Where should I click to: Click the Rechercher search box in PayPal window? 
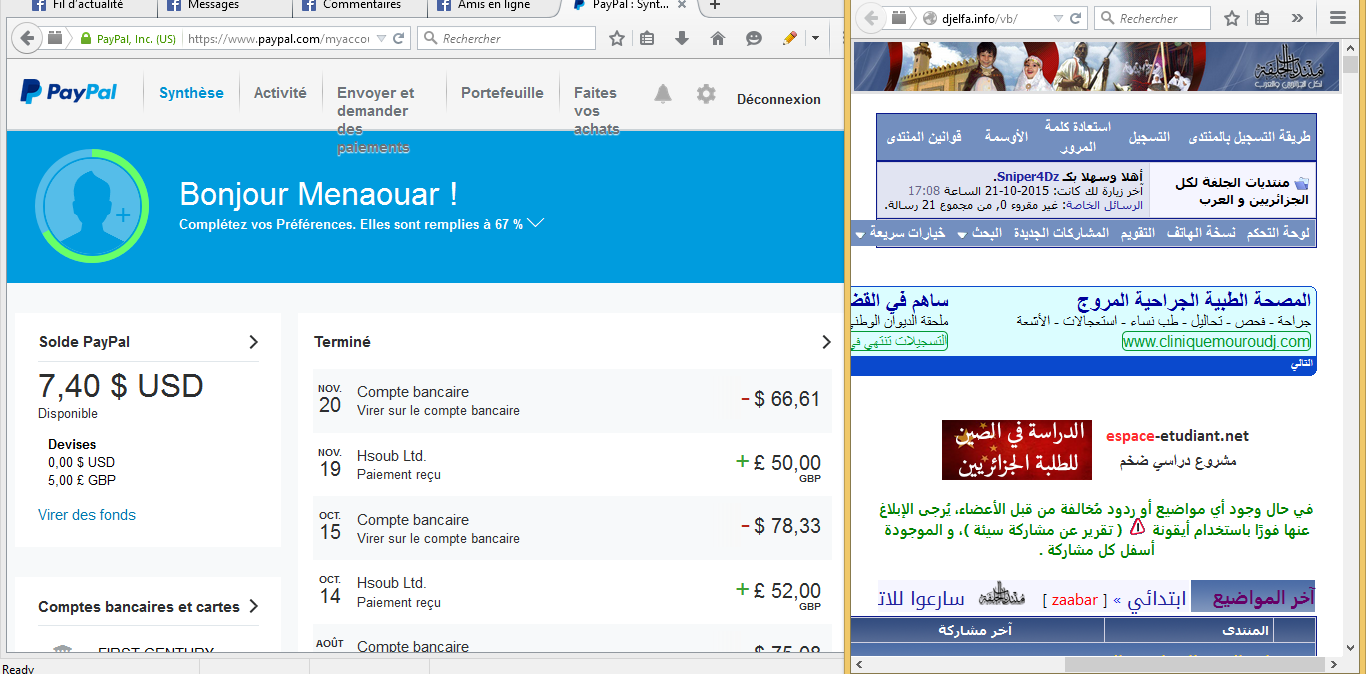506,39
